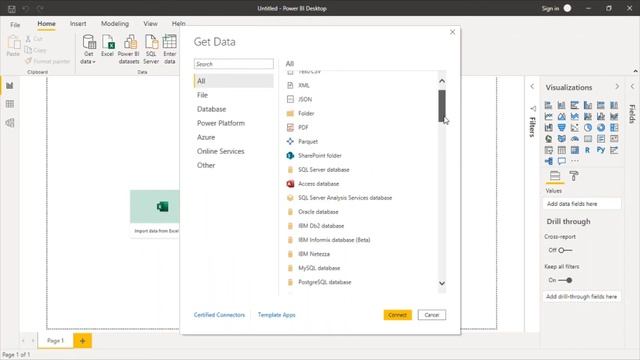Click the save icon in title bar
The width and height of the screenshot is (640, 360).
tap(11, 9)
